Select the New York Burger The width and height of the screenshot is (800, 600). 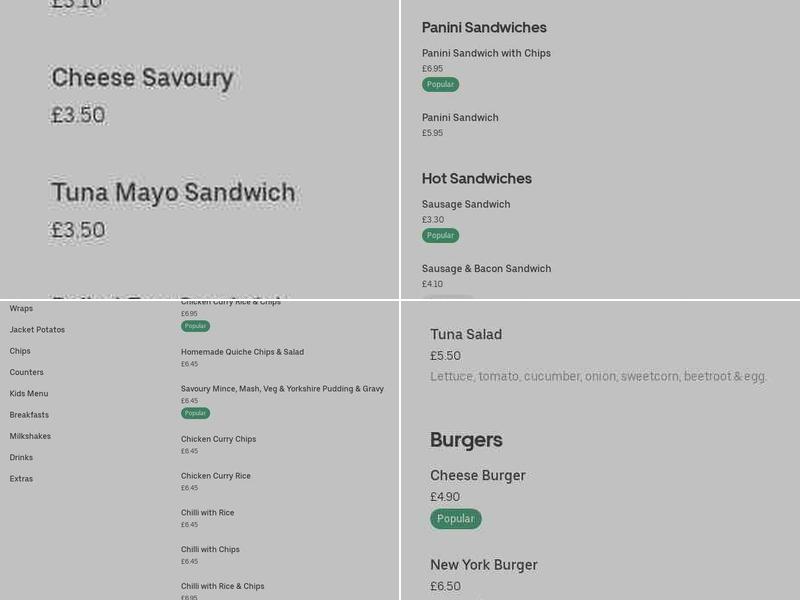[484, 565]
